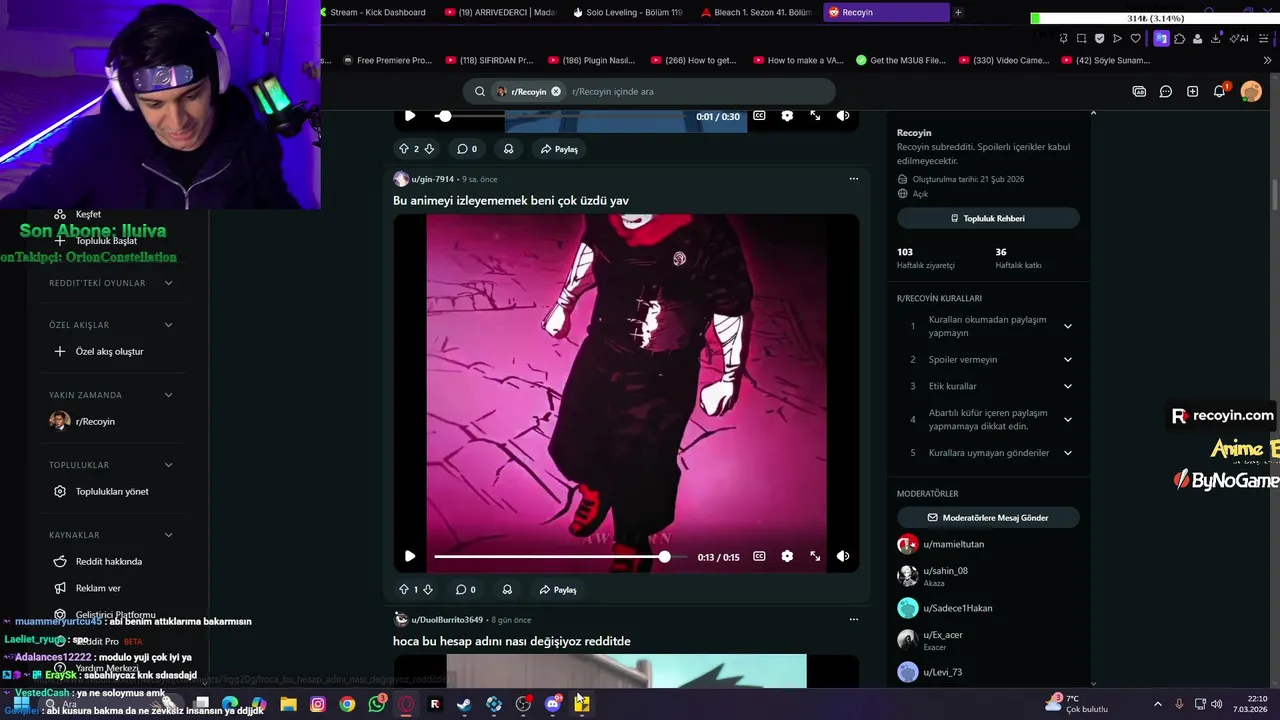This screenshot has width=1280, height=720.
Task: Open comments on the gin-7914 post
Action: pos(466,590)
